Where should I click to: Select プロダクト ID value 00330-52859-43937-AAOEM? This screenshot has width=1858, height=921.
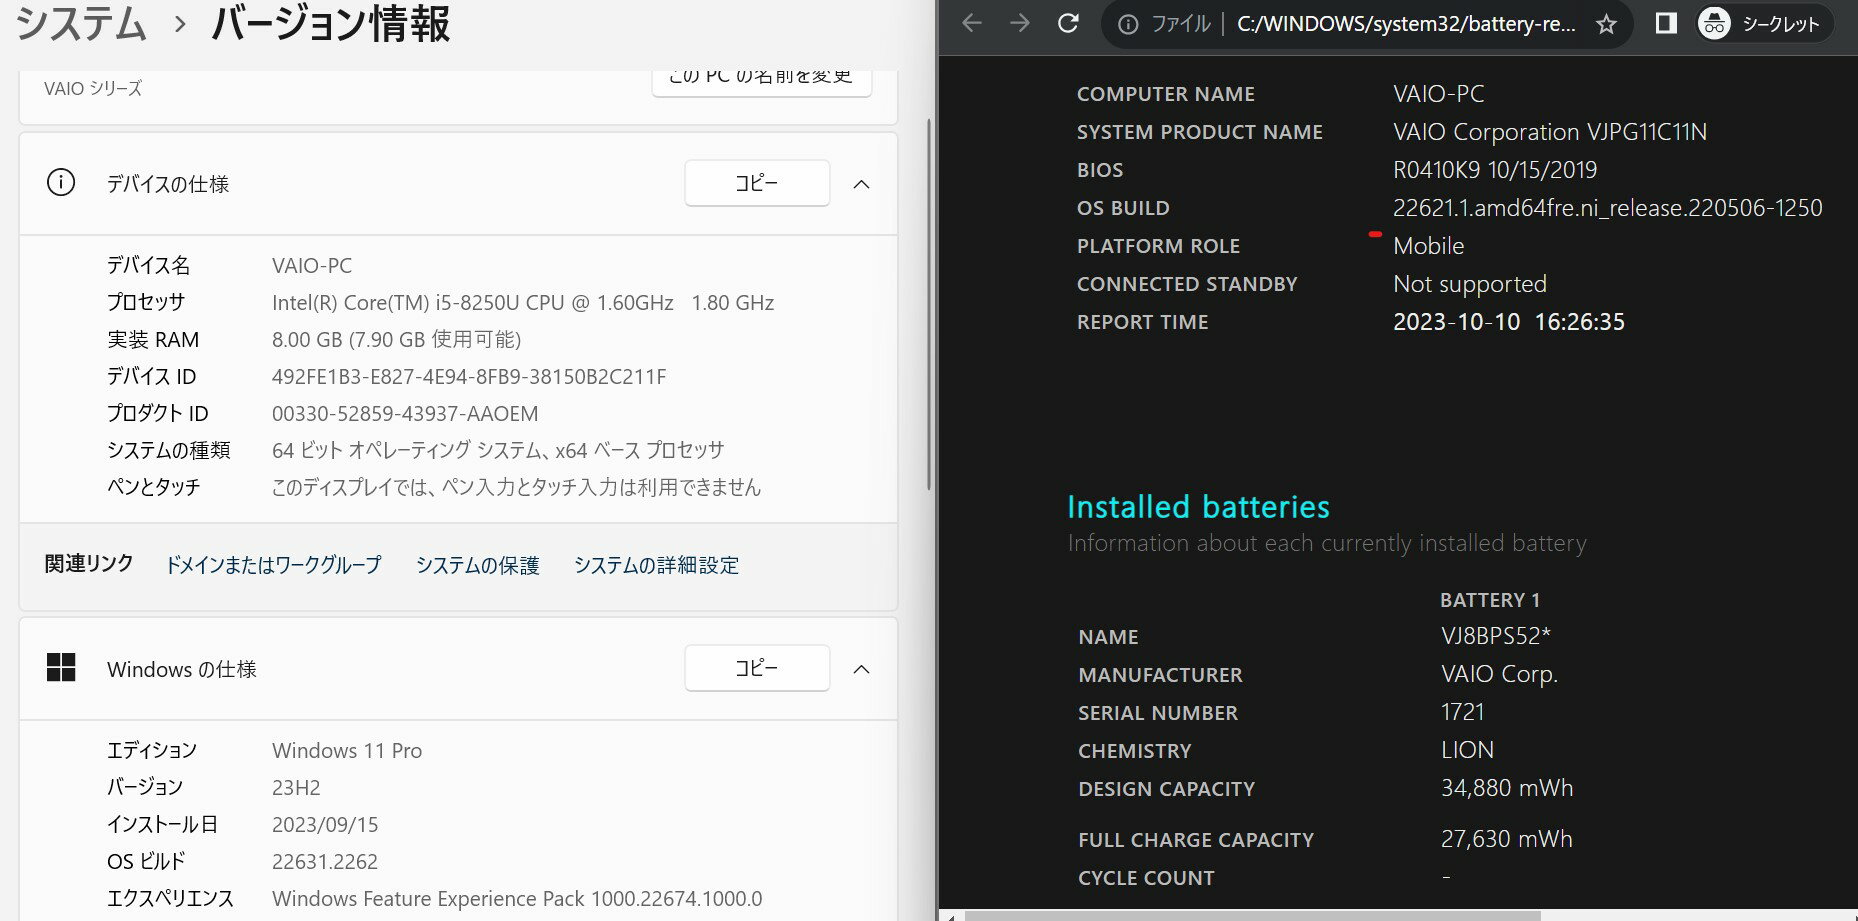(405, 414)
